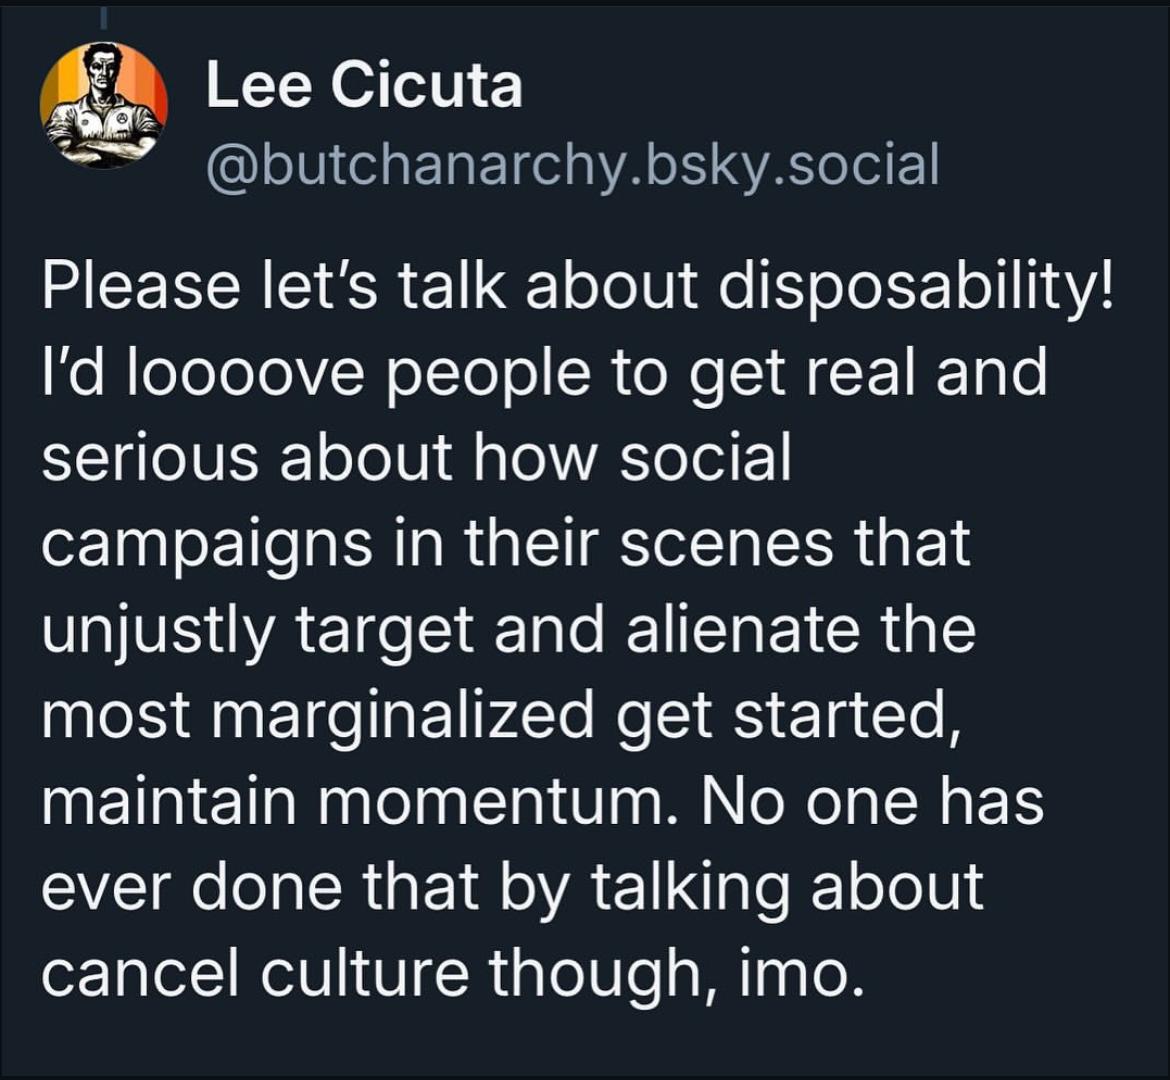The image size is (1170, 1080).
Task: Open the @butchanarchy.bsky.social handle link
Action: point(572,164)
